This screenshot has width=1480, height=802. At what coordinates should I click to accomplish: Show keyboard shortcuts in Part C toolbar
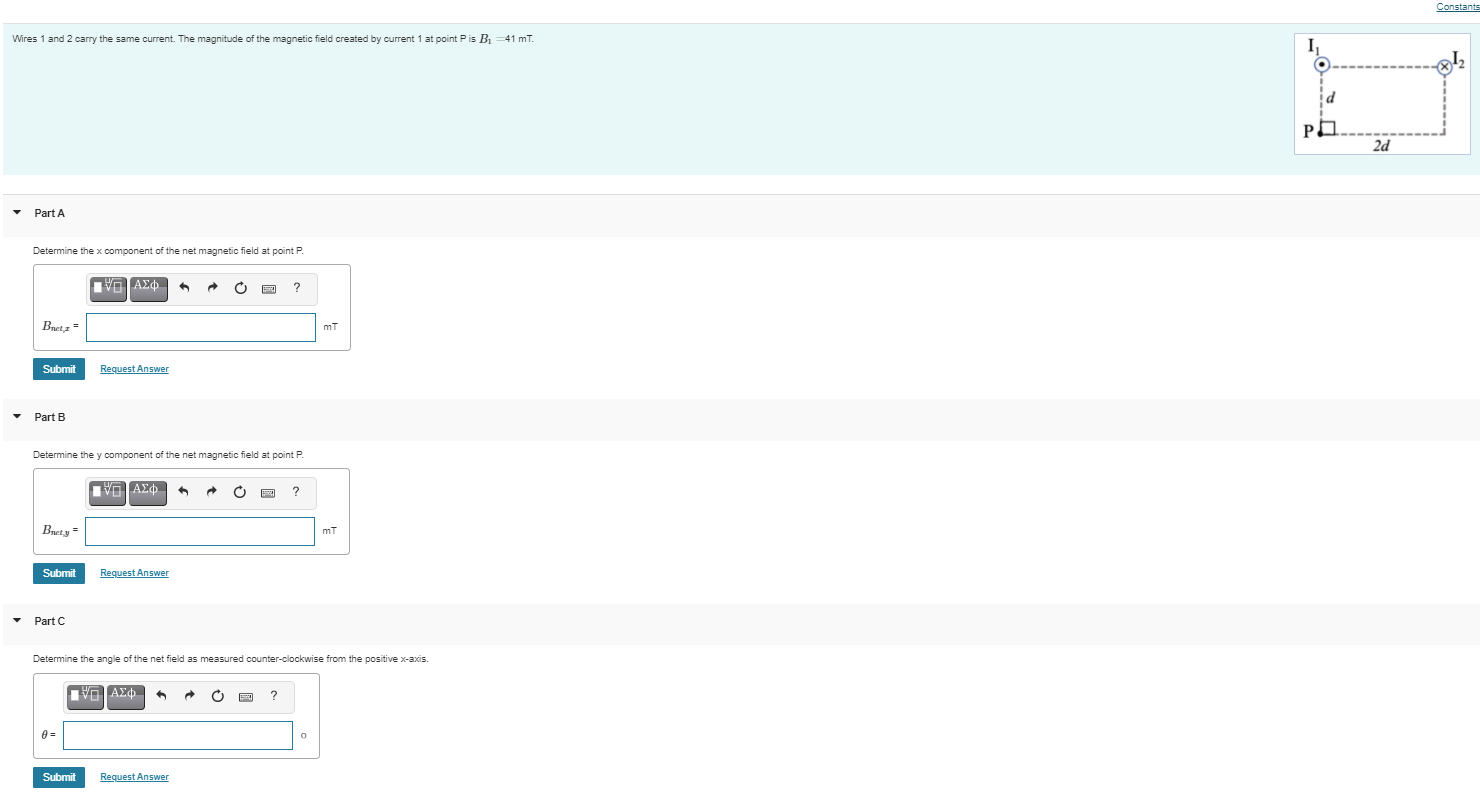(x=246, y=695)
